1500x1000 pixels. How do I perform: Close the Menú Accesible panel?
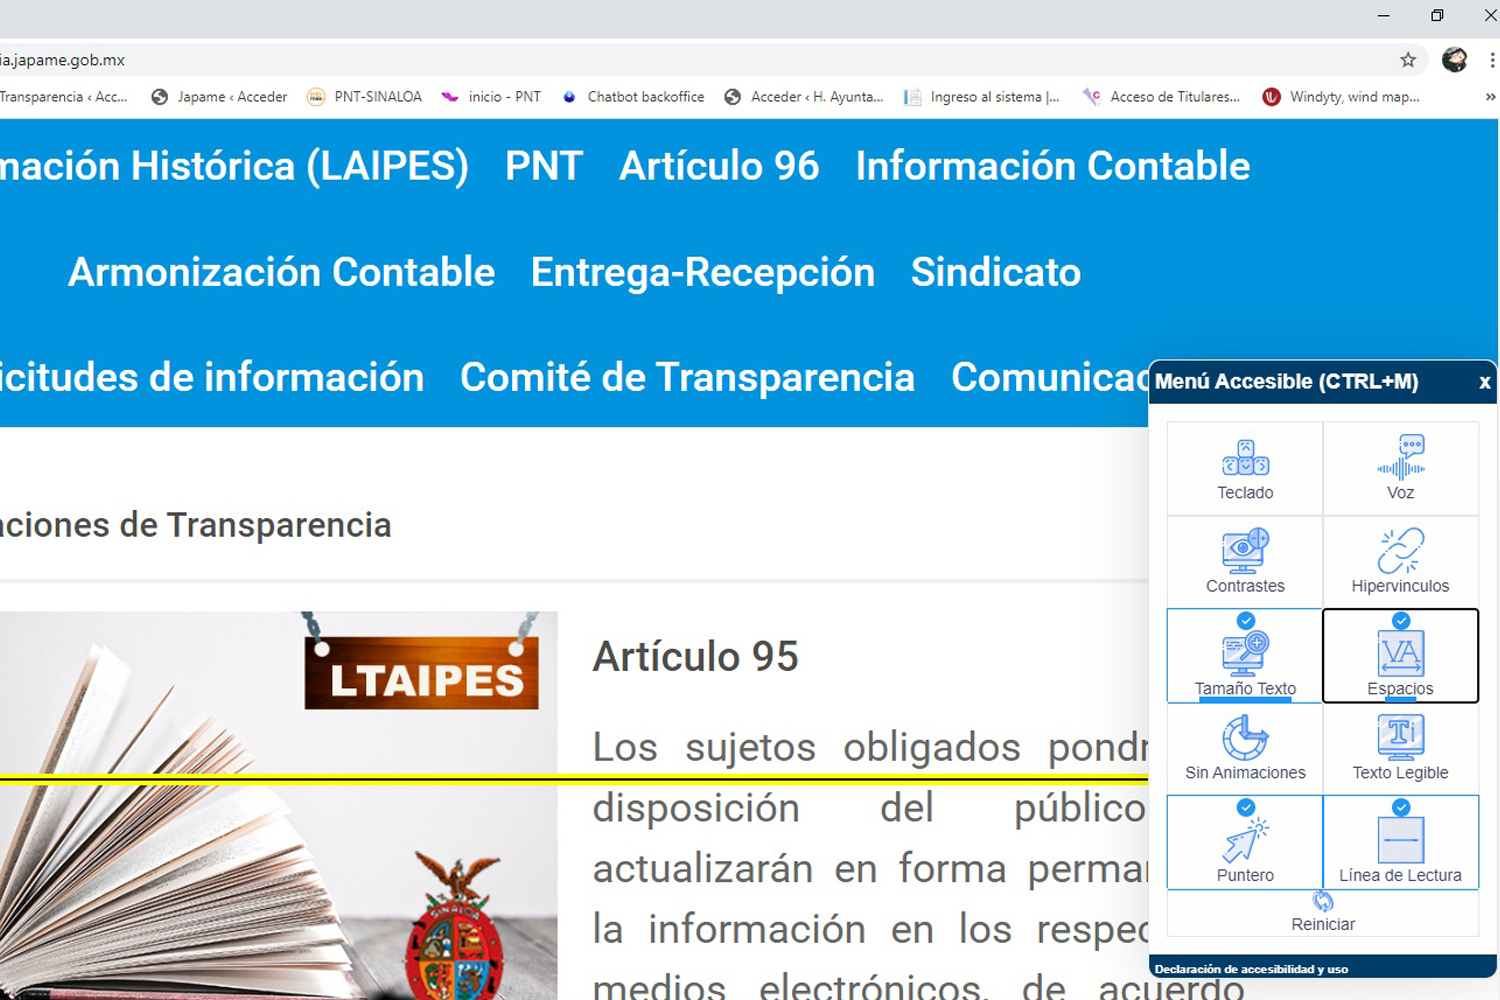click(x=1484, y=382)
